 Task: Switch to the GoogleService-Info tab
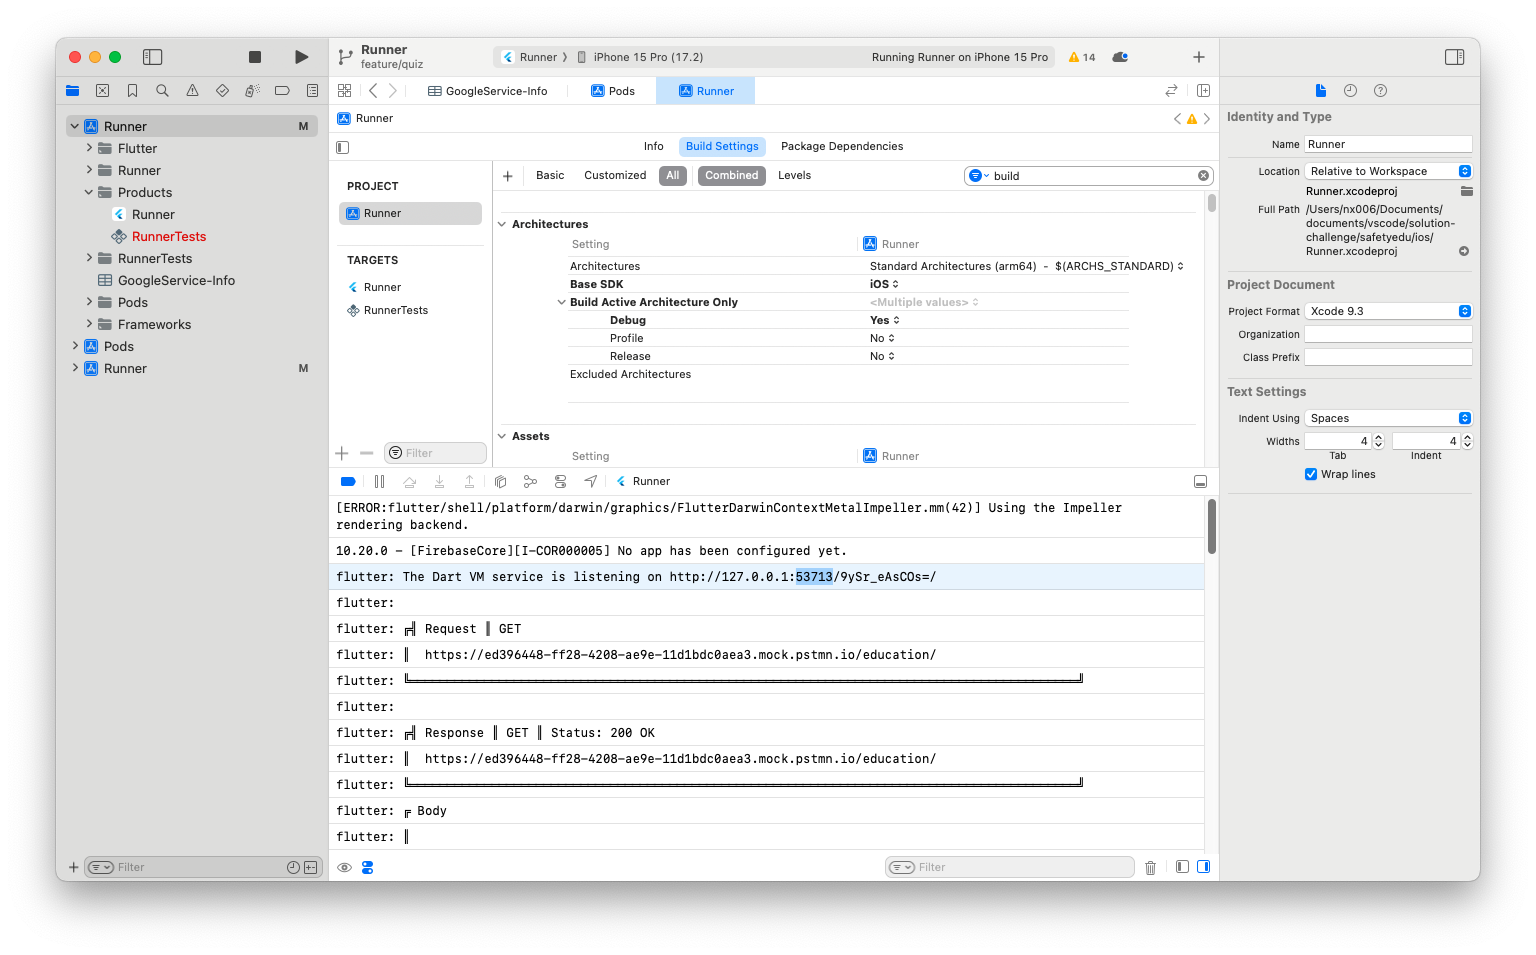click(487, 91)
